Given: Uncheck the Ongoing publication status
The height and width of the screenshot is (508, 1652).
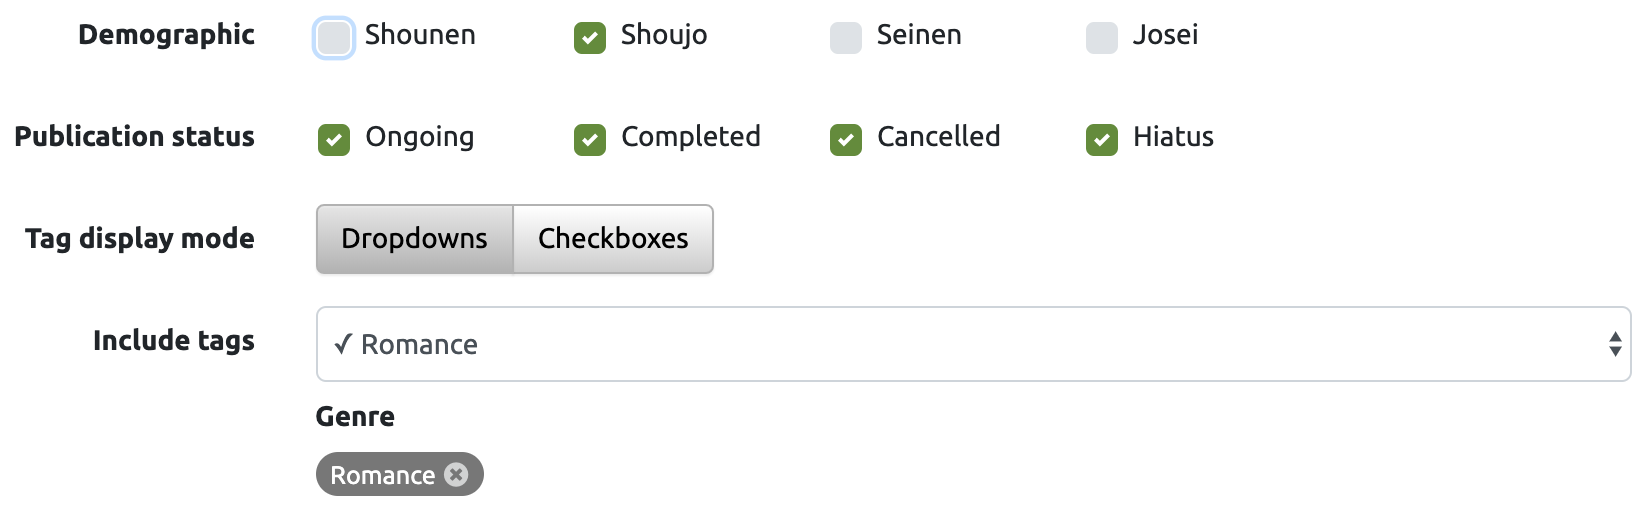Looking at the screenshot, I should (334, 140).
